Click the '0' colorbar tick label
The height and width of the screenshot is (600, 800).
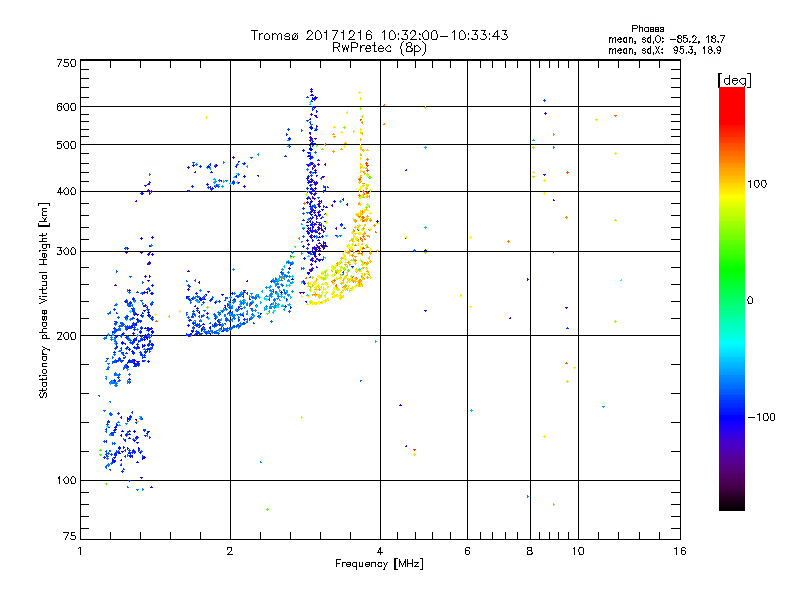pyautogui.click(x=750, y=301)
